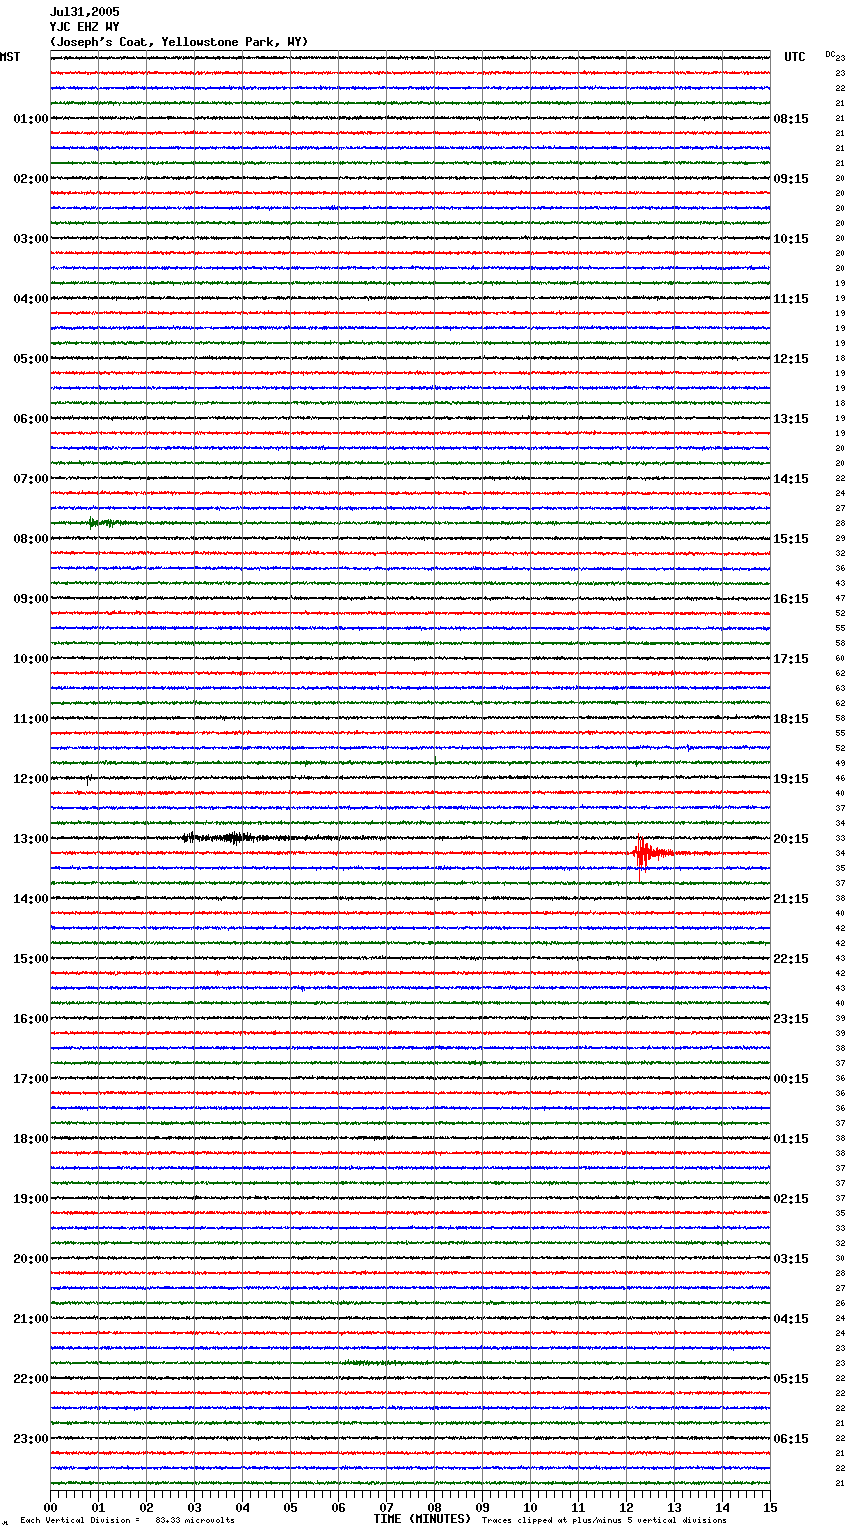Screen dimensions: 850x1534
Task: Click the 06:15 UTC time label
Action: 791,1439
